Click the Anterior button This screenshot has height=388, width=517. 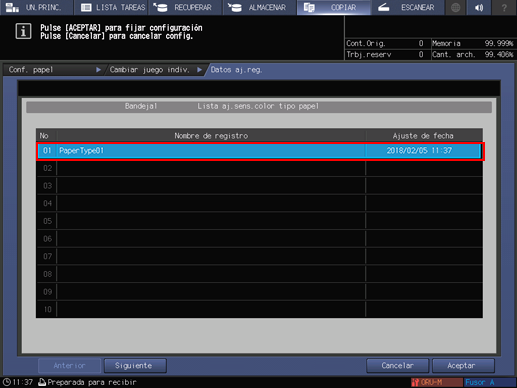(69, 366)
